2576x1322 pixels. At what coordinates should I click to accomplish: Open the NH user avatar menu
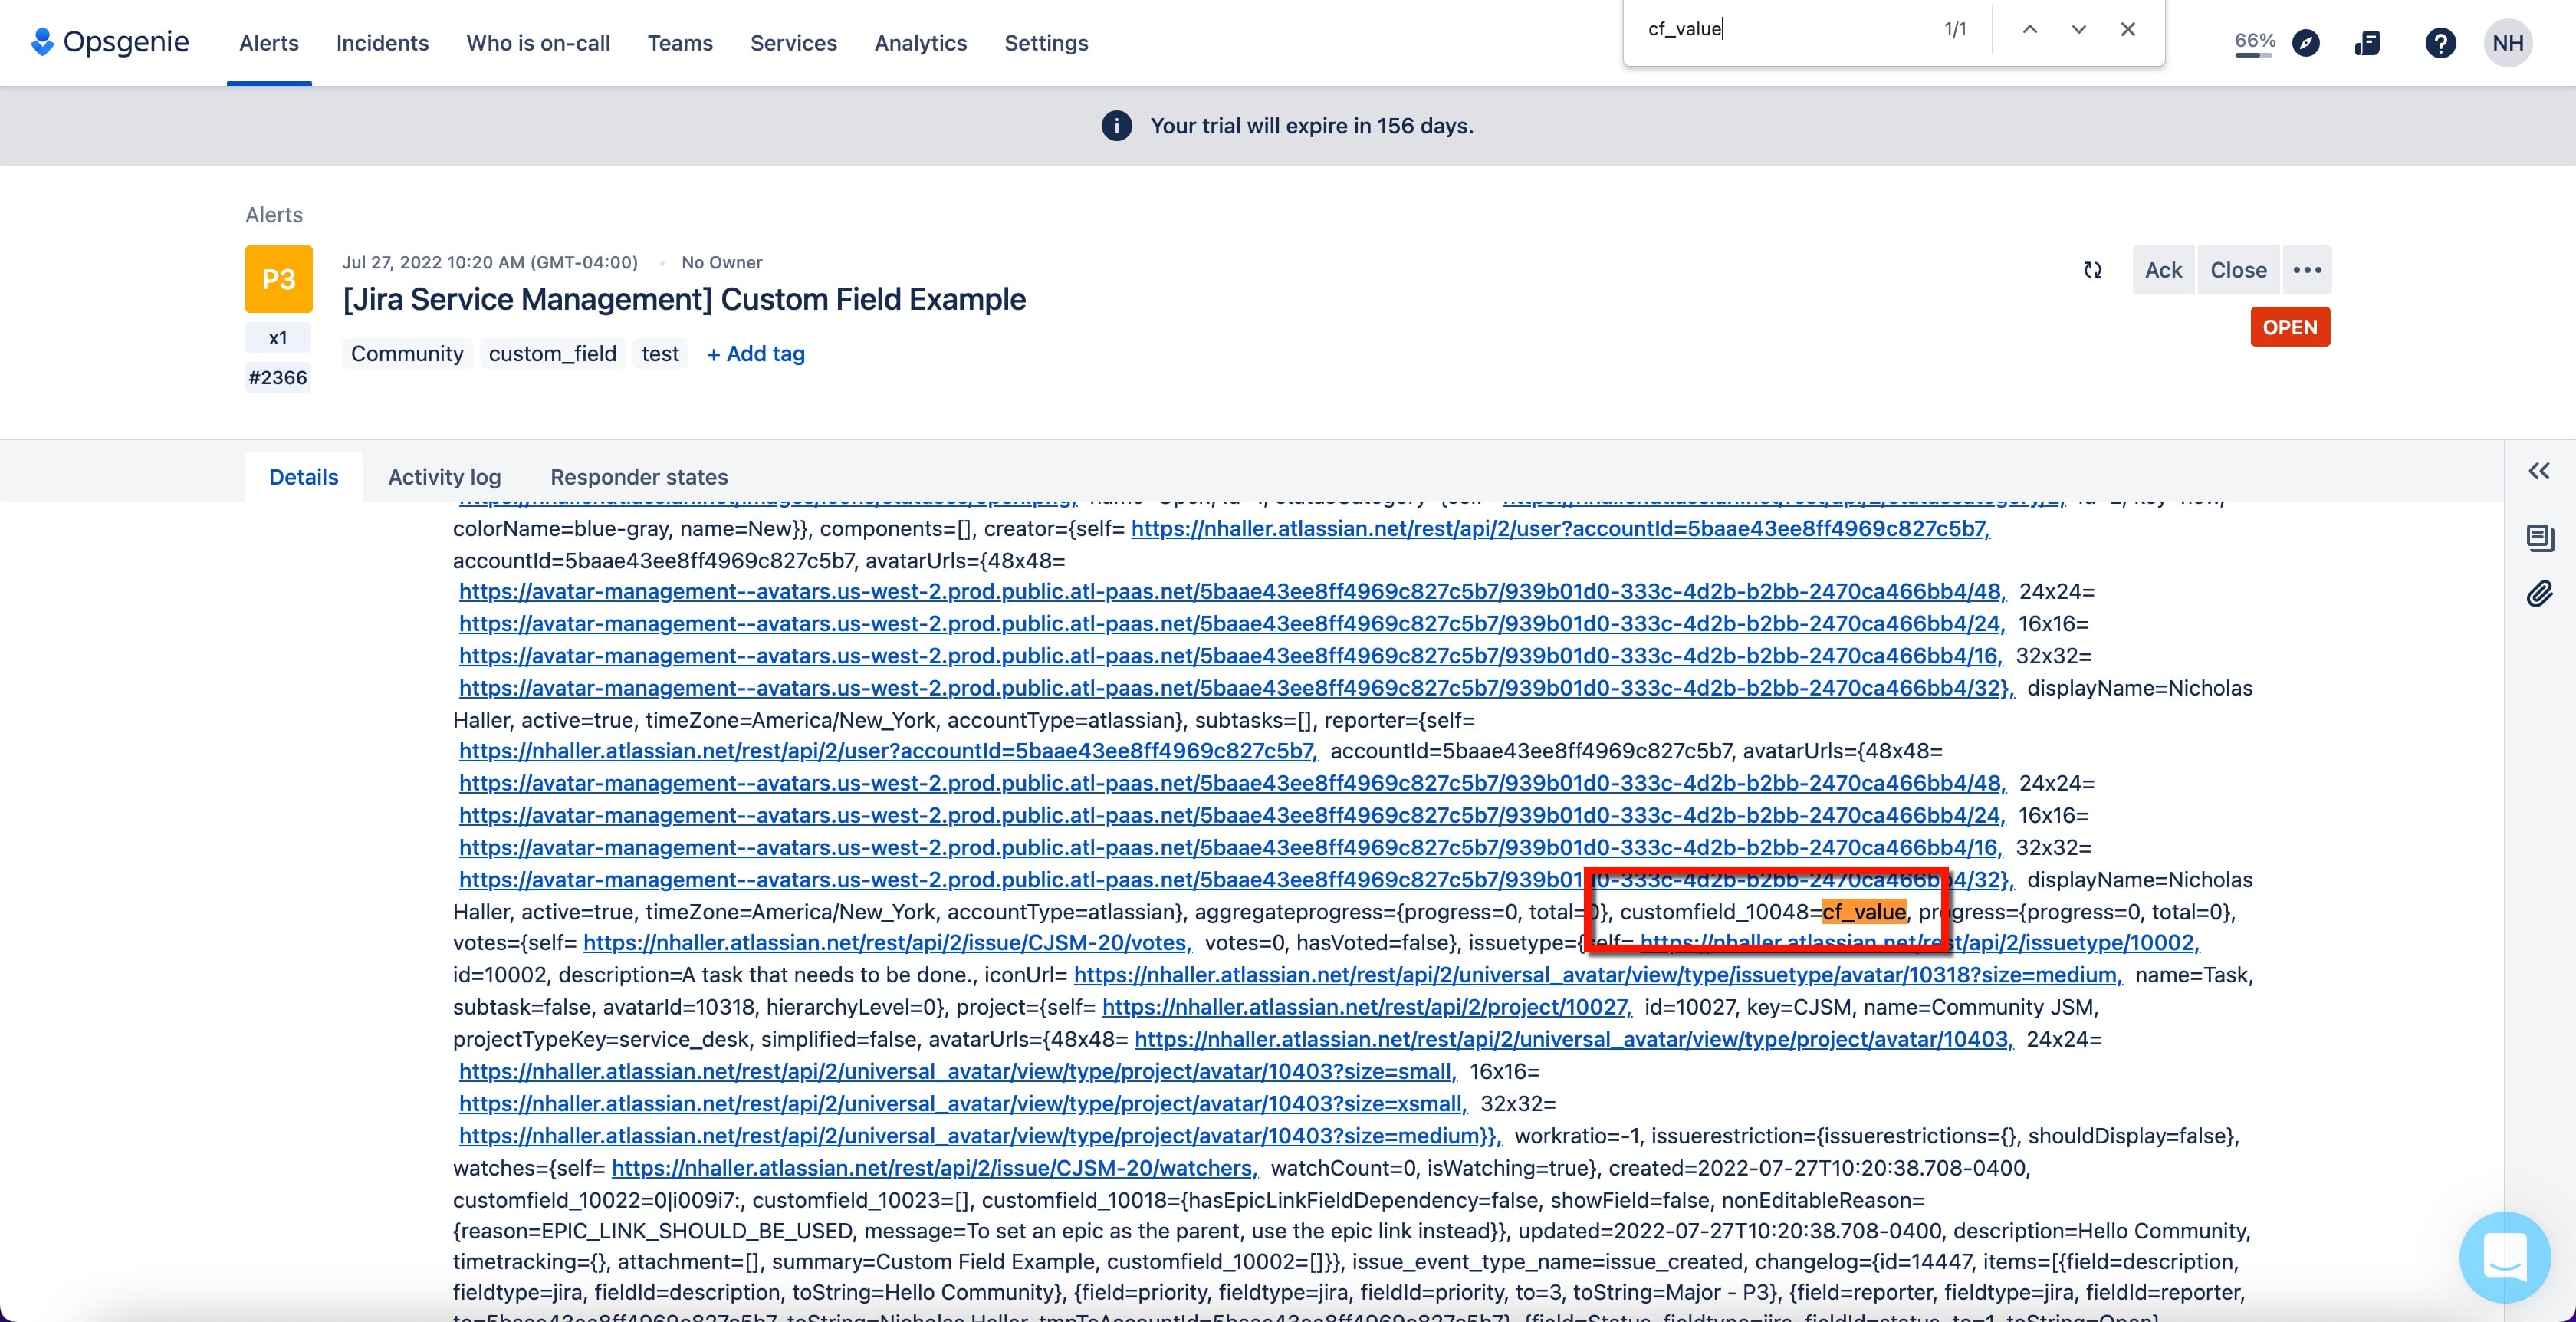(2507, 43)
